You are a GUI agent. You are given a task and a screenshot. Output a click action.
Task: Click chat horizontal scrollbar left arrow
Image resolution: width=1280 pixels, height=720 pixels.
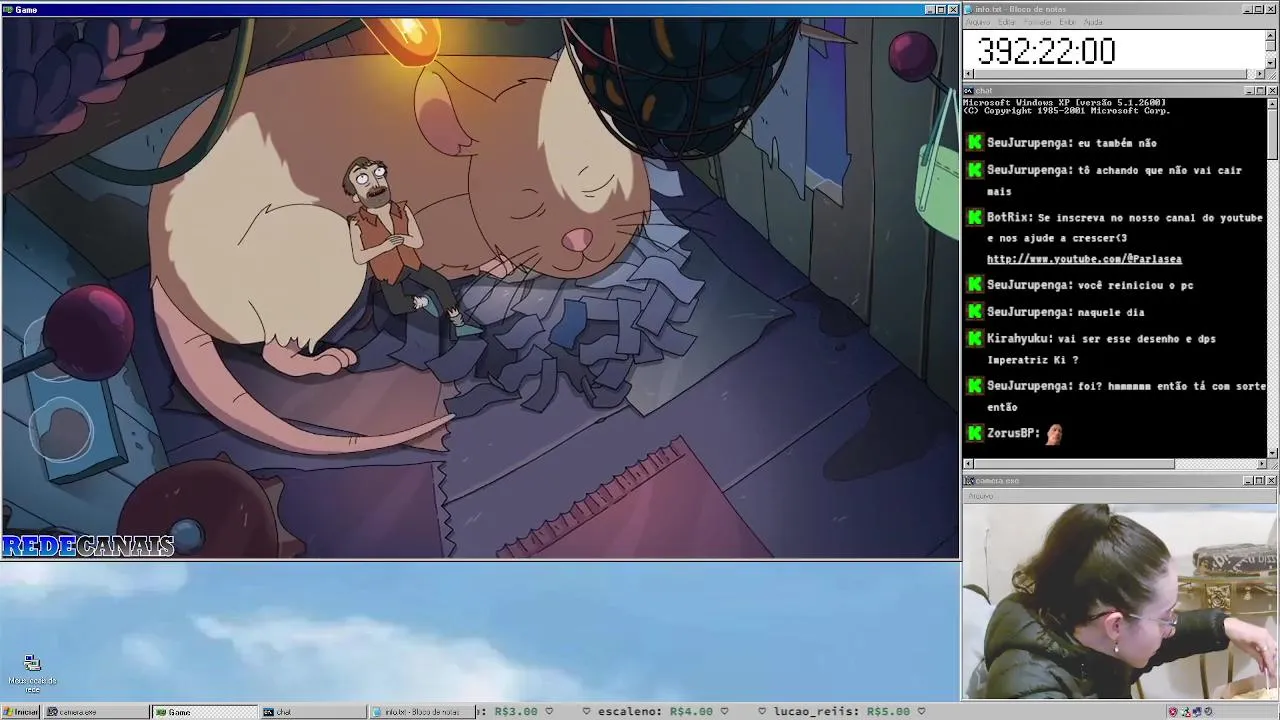click(x=968, y=464)
